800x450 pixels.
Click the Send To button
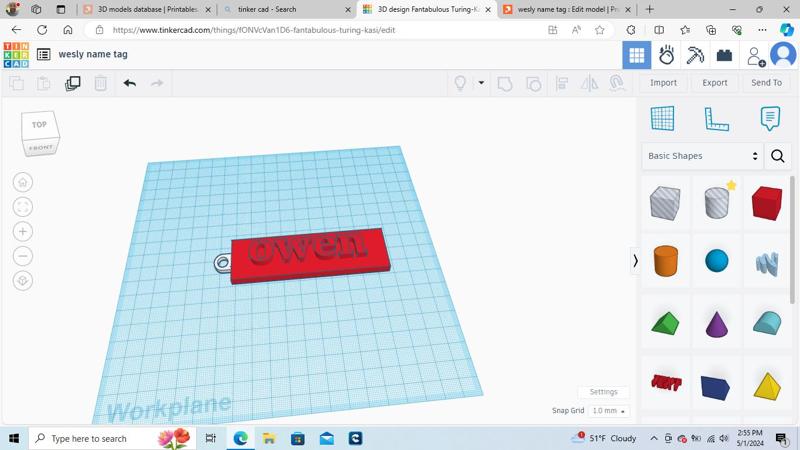click(x=766, y=83)
